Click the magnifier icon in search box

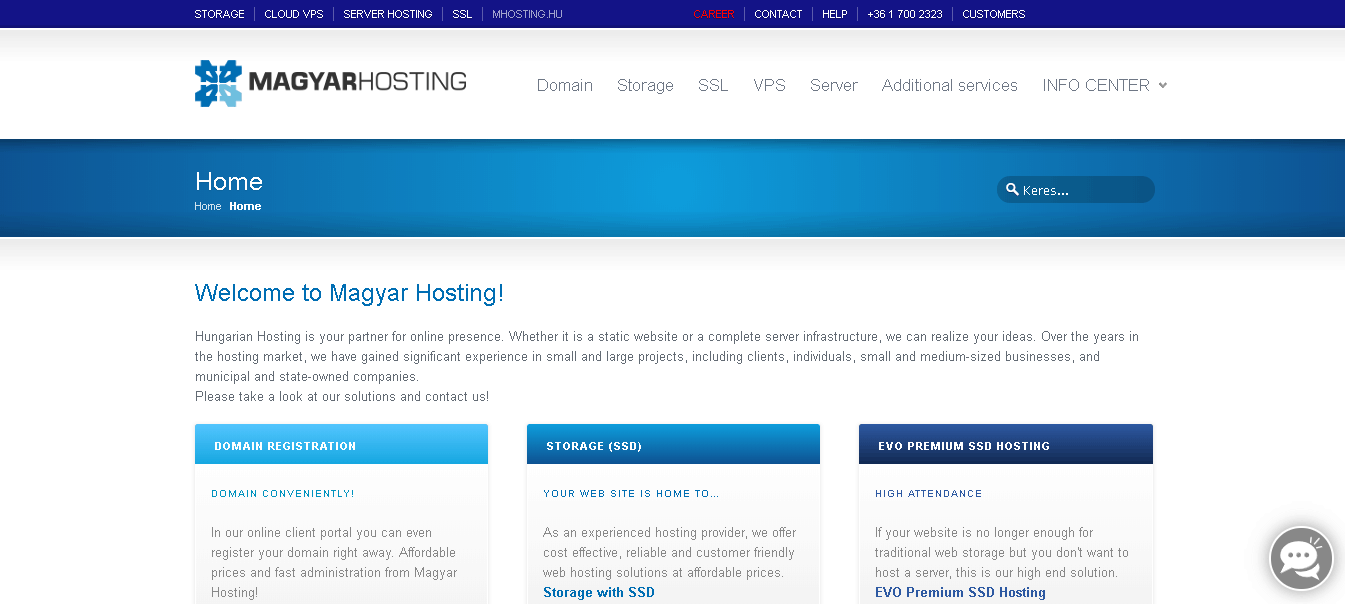1012,189
